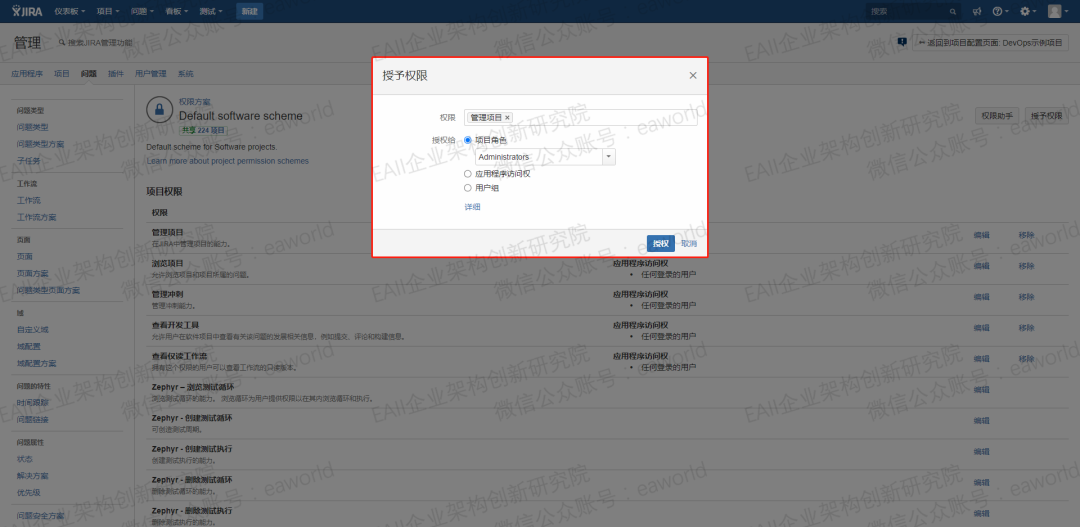
Task: Click 编辑 in the 管理冲刺 row
Action: pyautogui.click(x=982, y=297)
